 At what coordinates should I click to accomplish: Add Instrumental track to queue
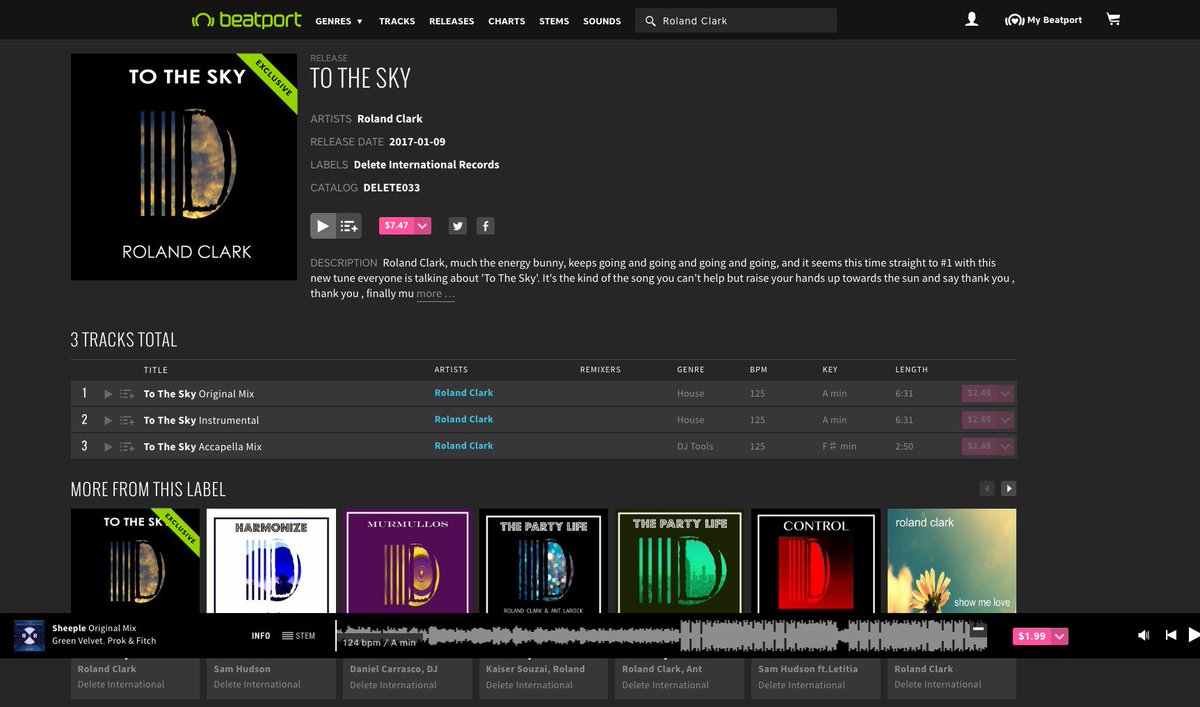[127, 420]
